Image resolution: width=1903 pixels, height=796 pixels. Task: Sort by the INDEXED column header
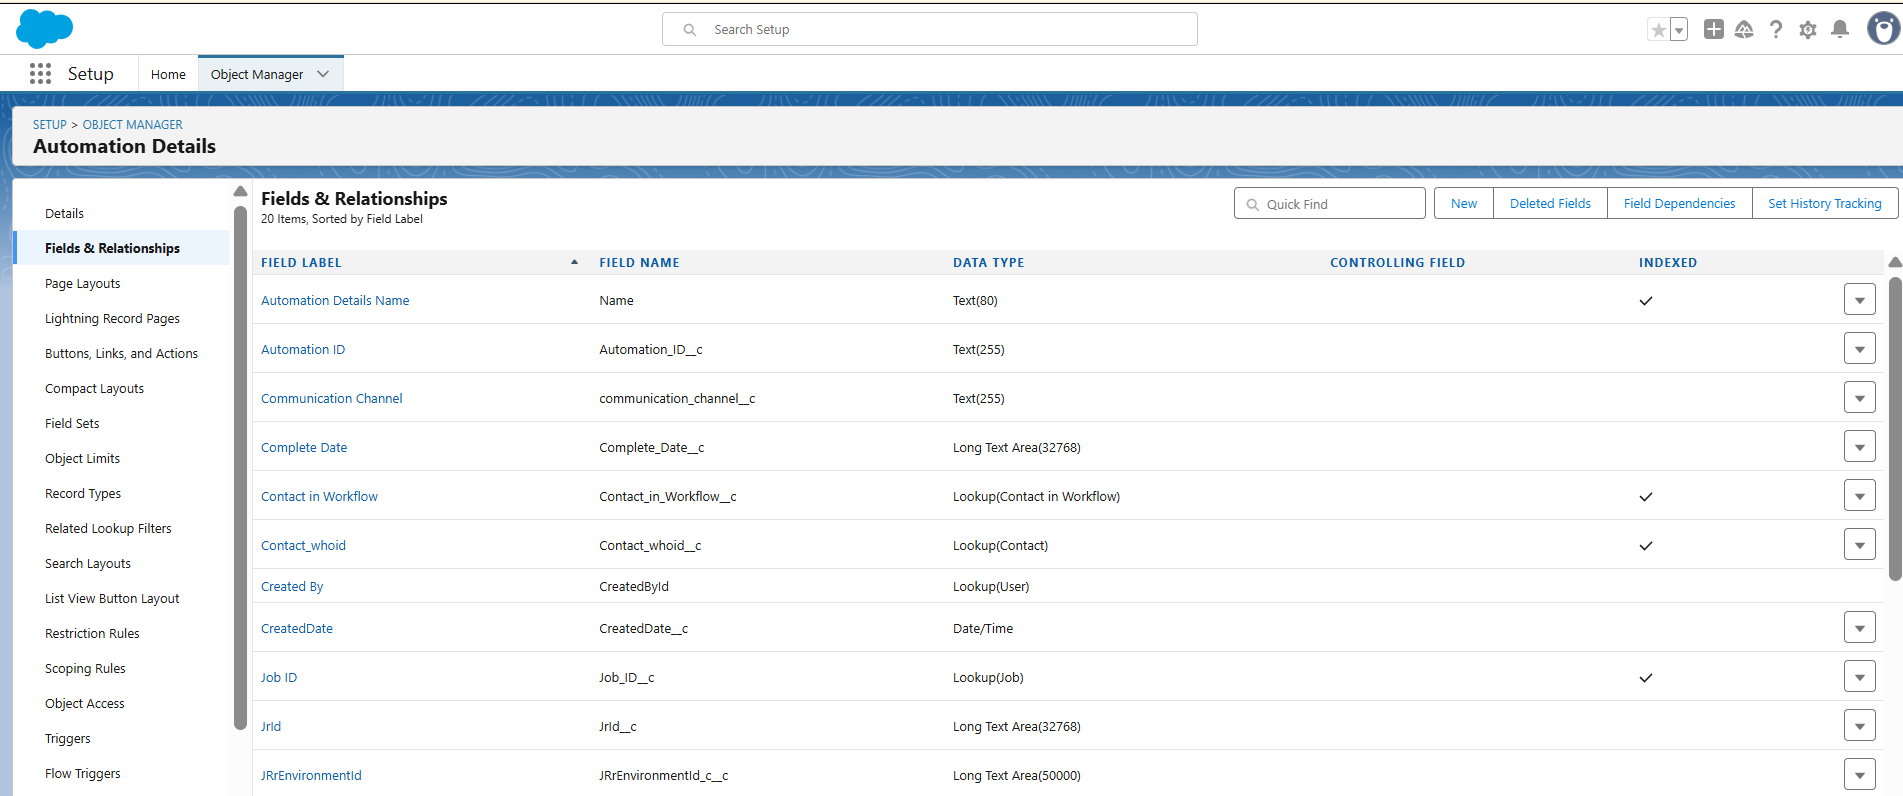coord(1668,262)
